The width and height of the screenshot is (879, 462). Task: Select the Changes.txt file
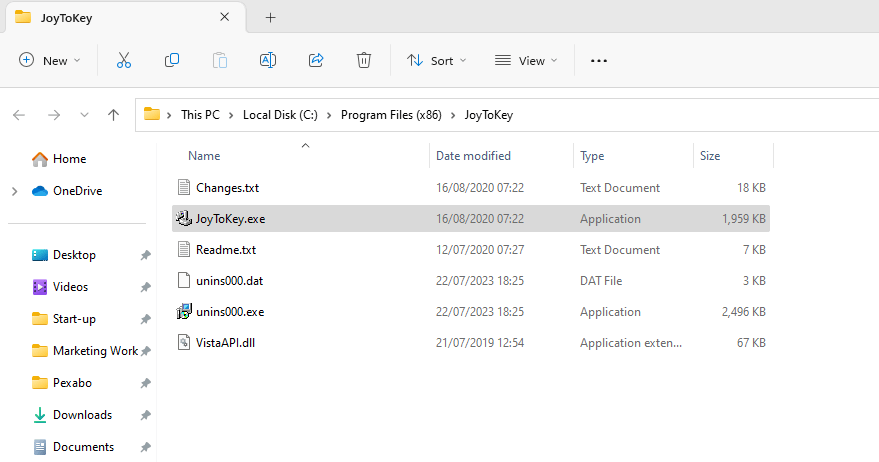(471, 188)
